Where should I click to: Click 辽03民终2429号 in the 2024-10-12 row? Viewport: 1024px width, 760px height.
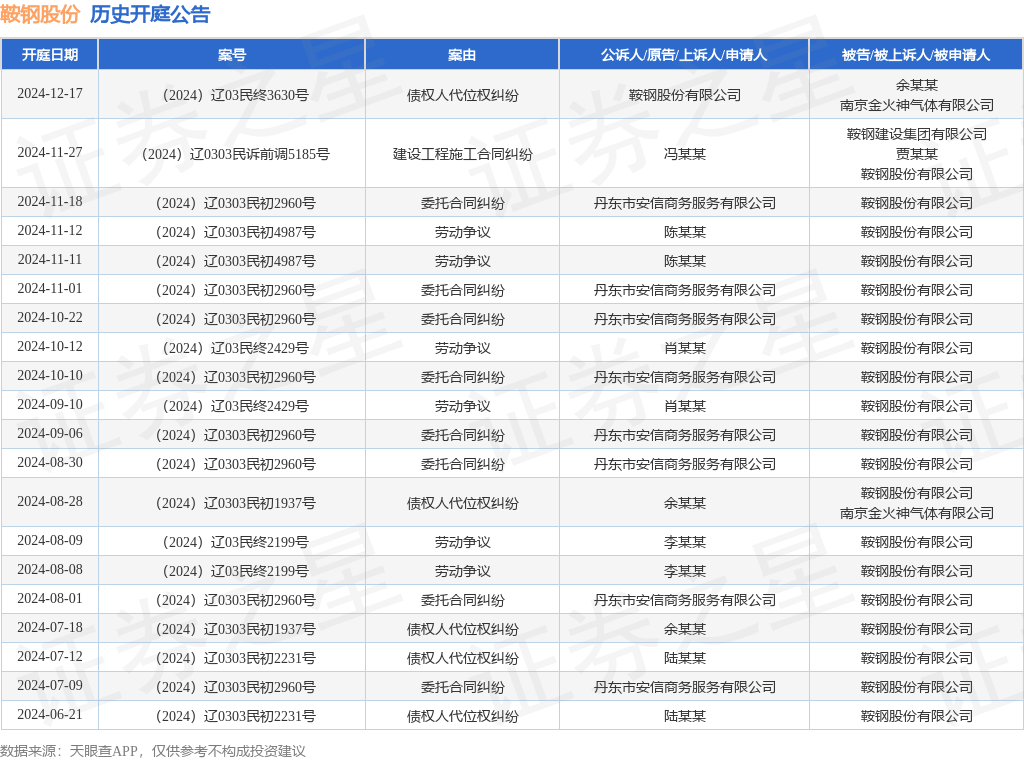235,348
